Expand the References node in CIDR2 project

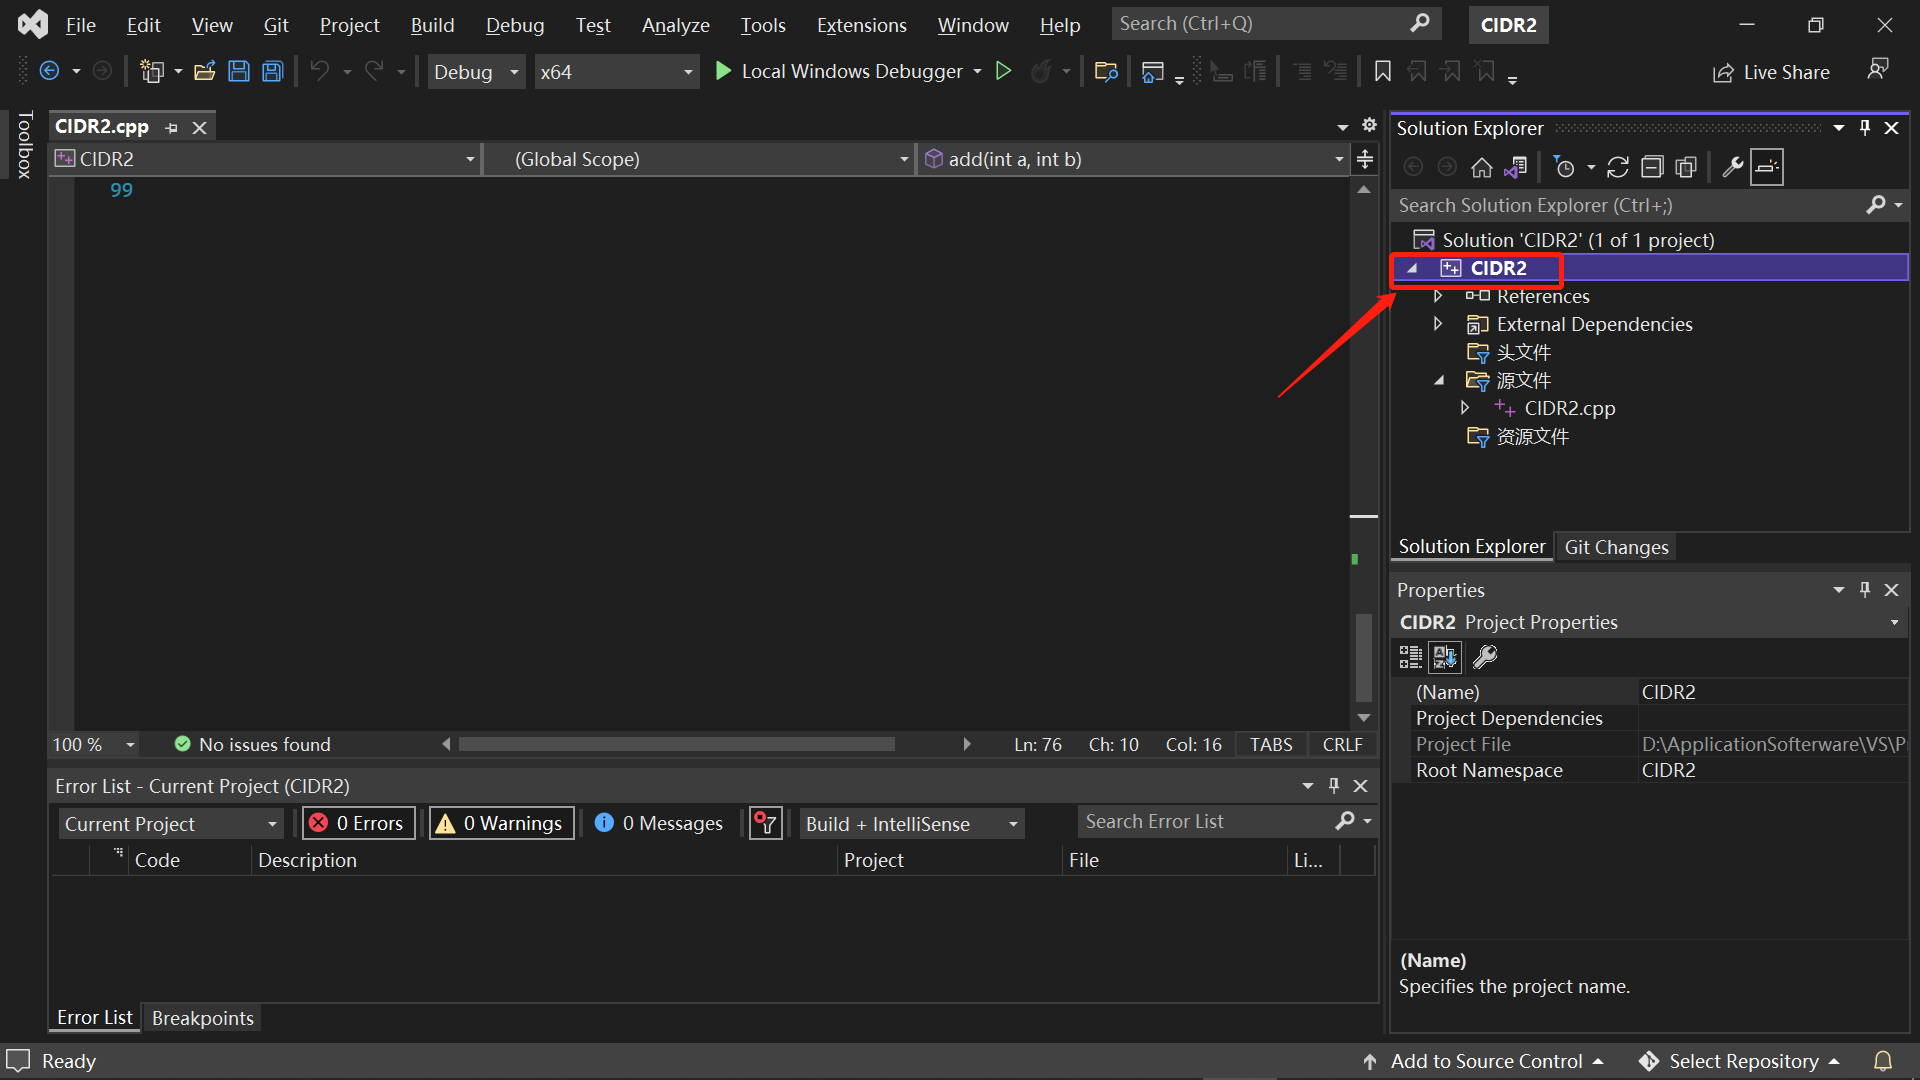point(1439,295)
